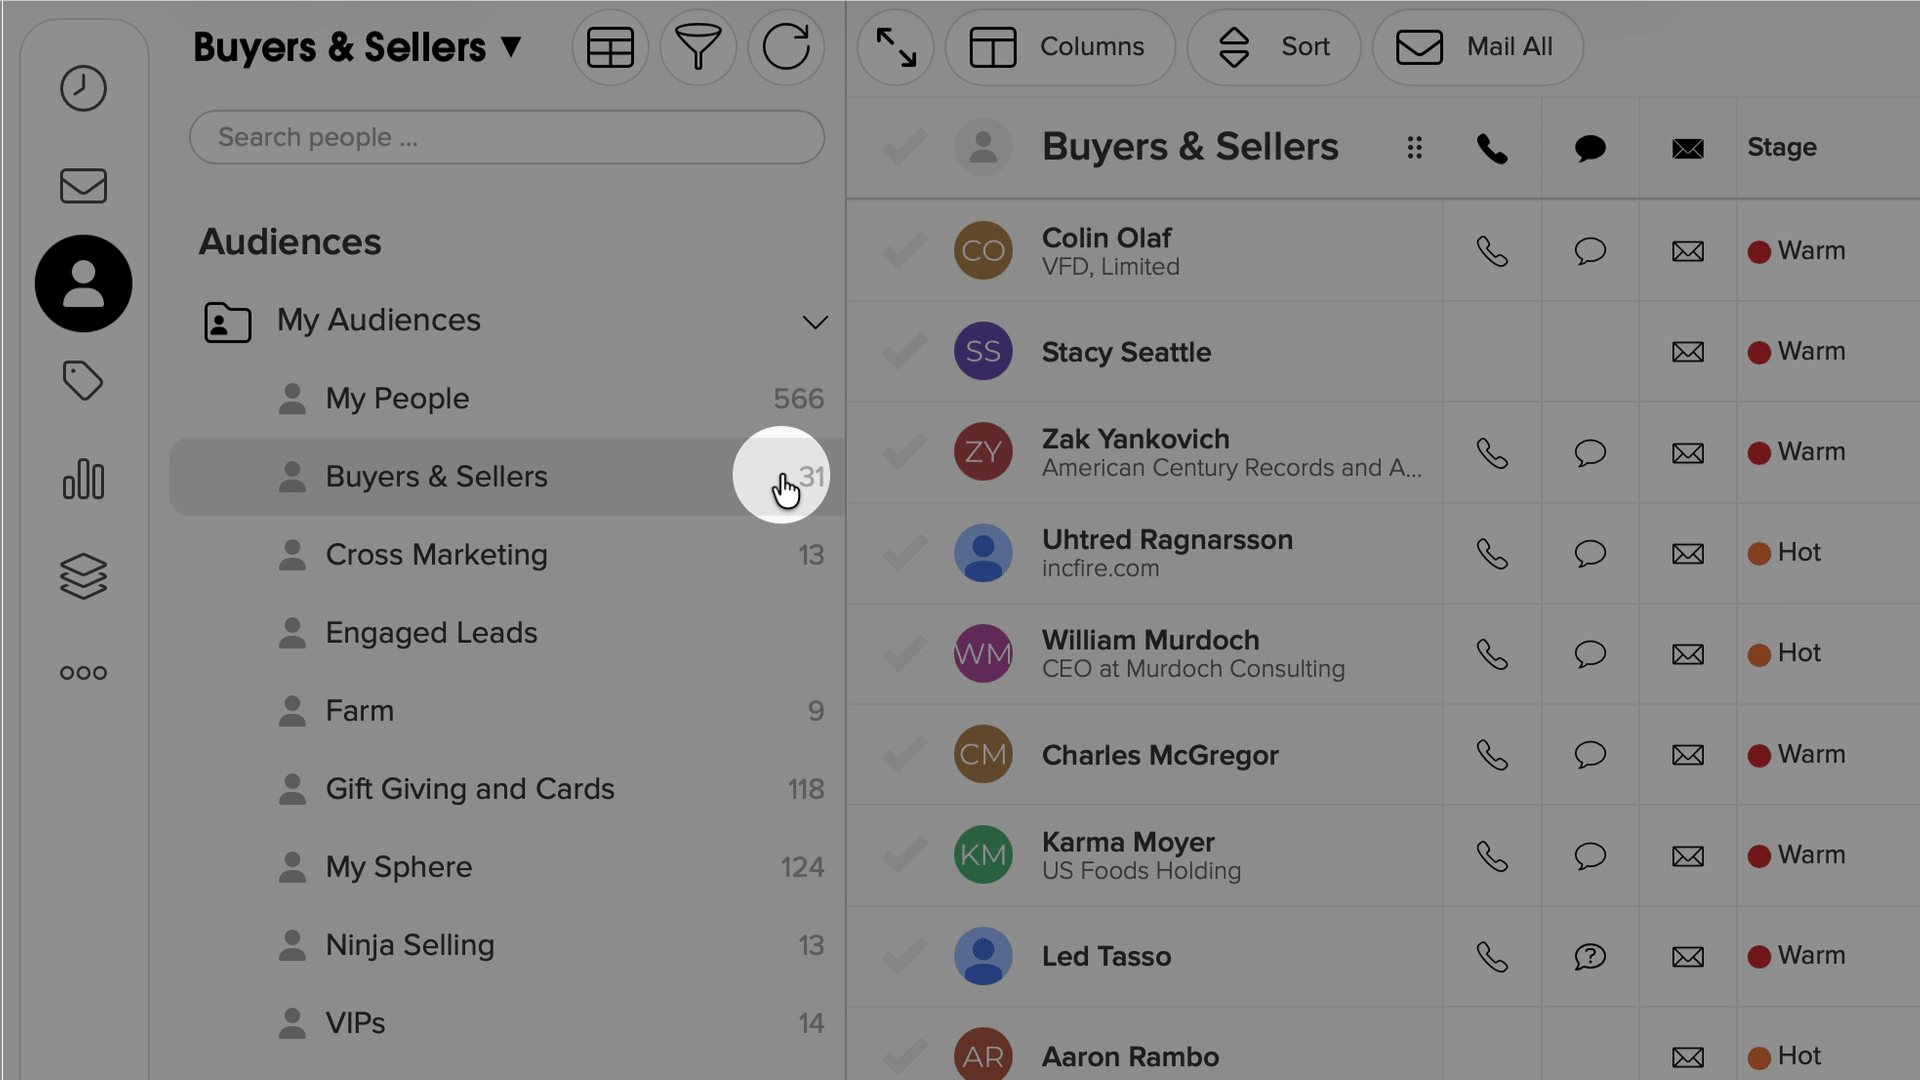Open the more options ellipsis sidebar menu
Image resolution: width=1920 pixels, height=1080 pixels.
(83, 673)
